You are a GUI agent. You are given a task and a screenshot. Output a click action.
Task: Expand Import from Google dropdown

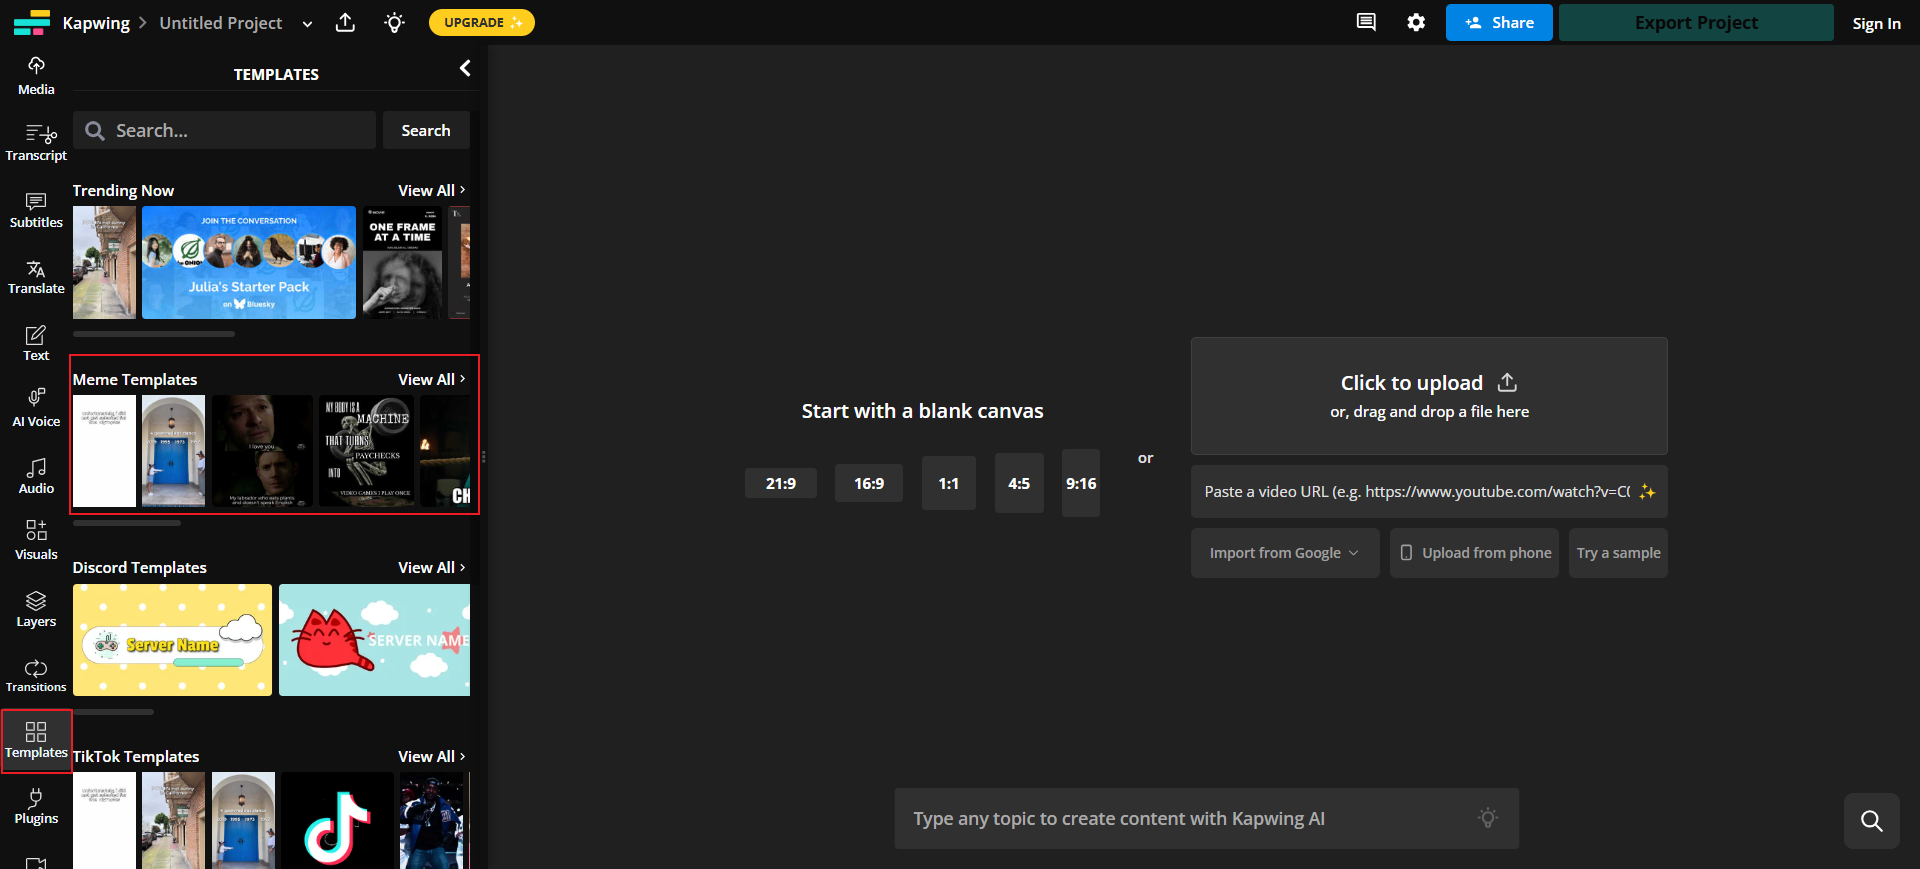tap(1285, 553)
